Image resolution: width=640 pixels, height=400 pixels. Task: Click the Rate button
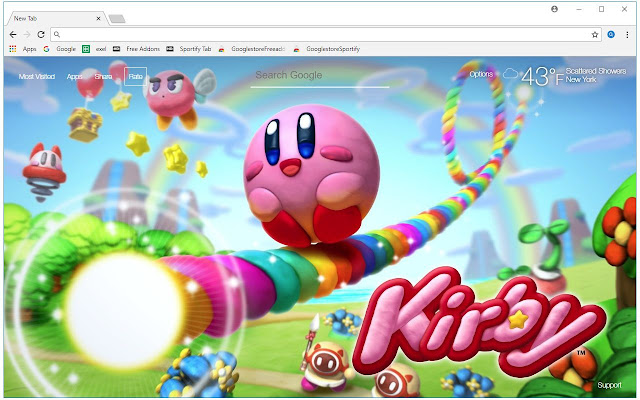coord(136,76)
